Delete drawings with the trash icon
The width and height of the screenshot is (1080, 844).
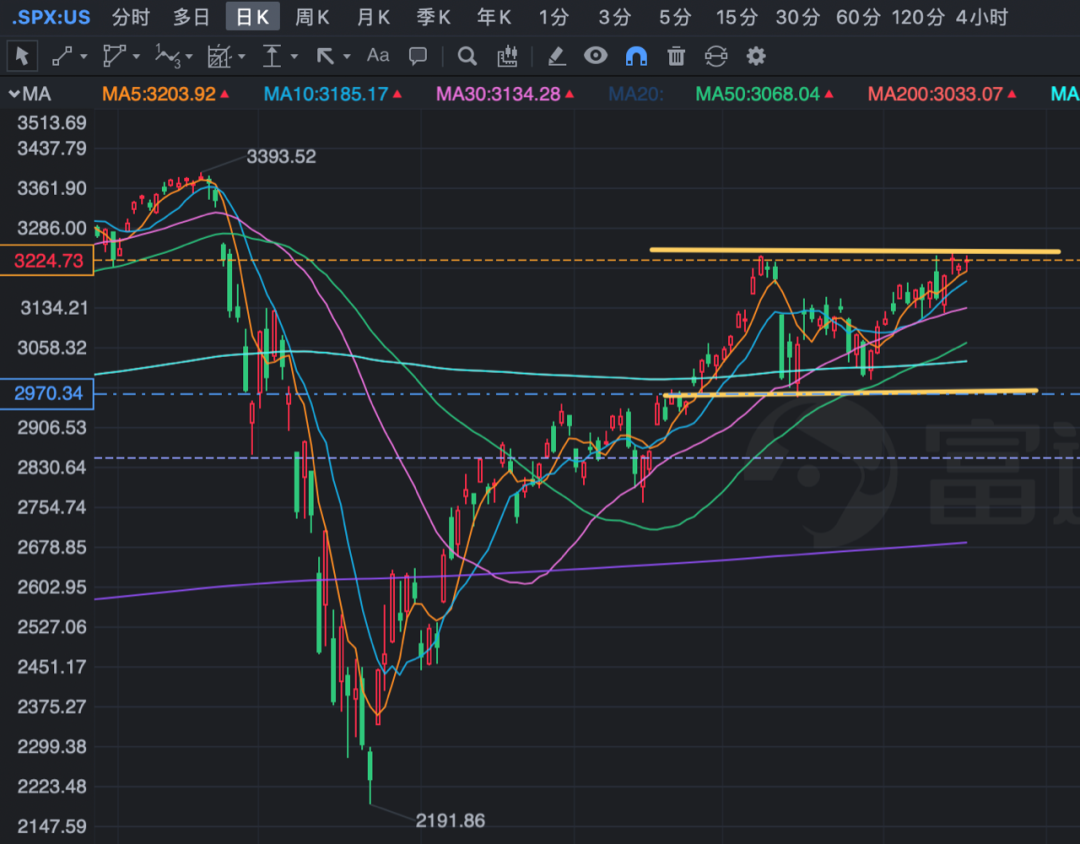[x=676, y=56]
